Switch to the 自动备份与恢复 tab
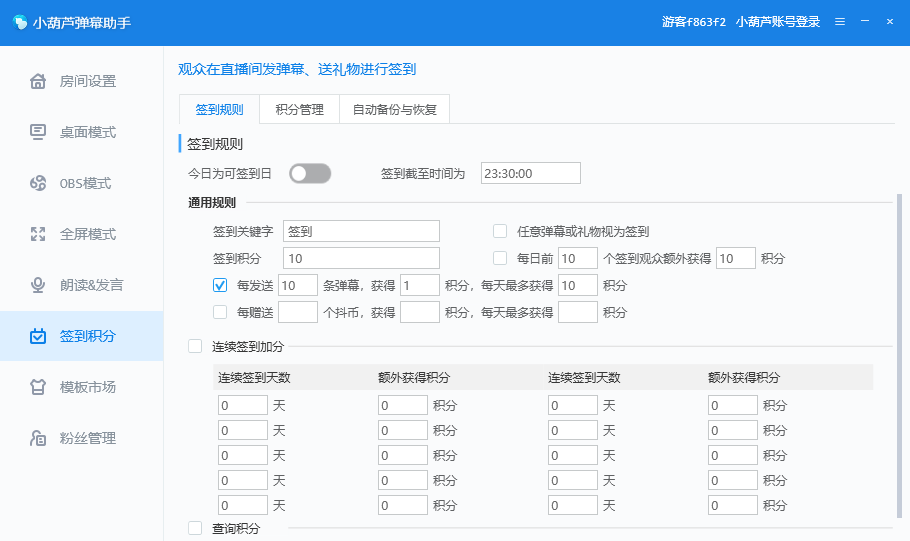 (394, 109)
